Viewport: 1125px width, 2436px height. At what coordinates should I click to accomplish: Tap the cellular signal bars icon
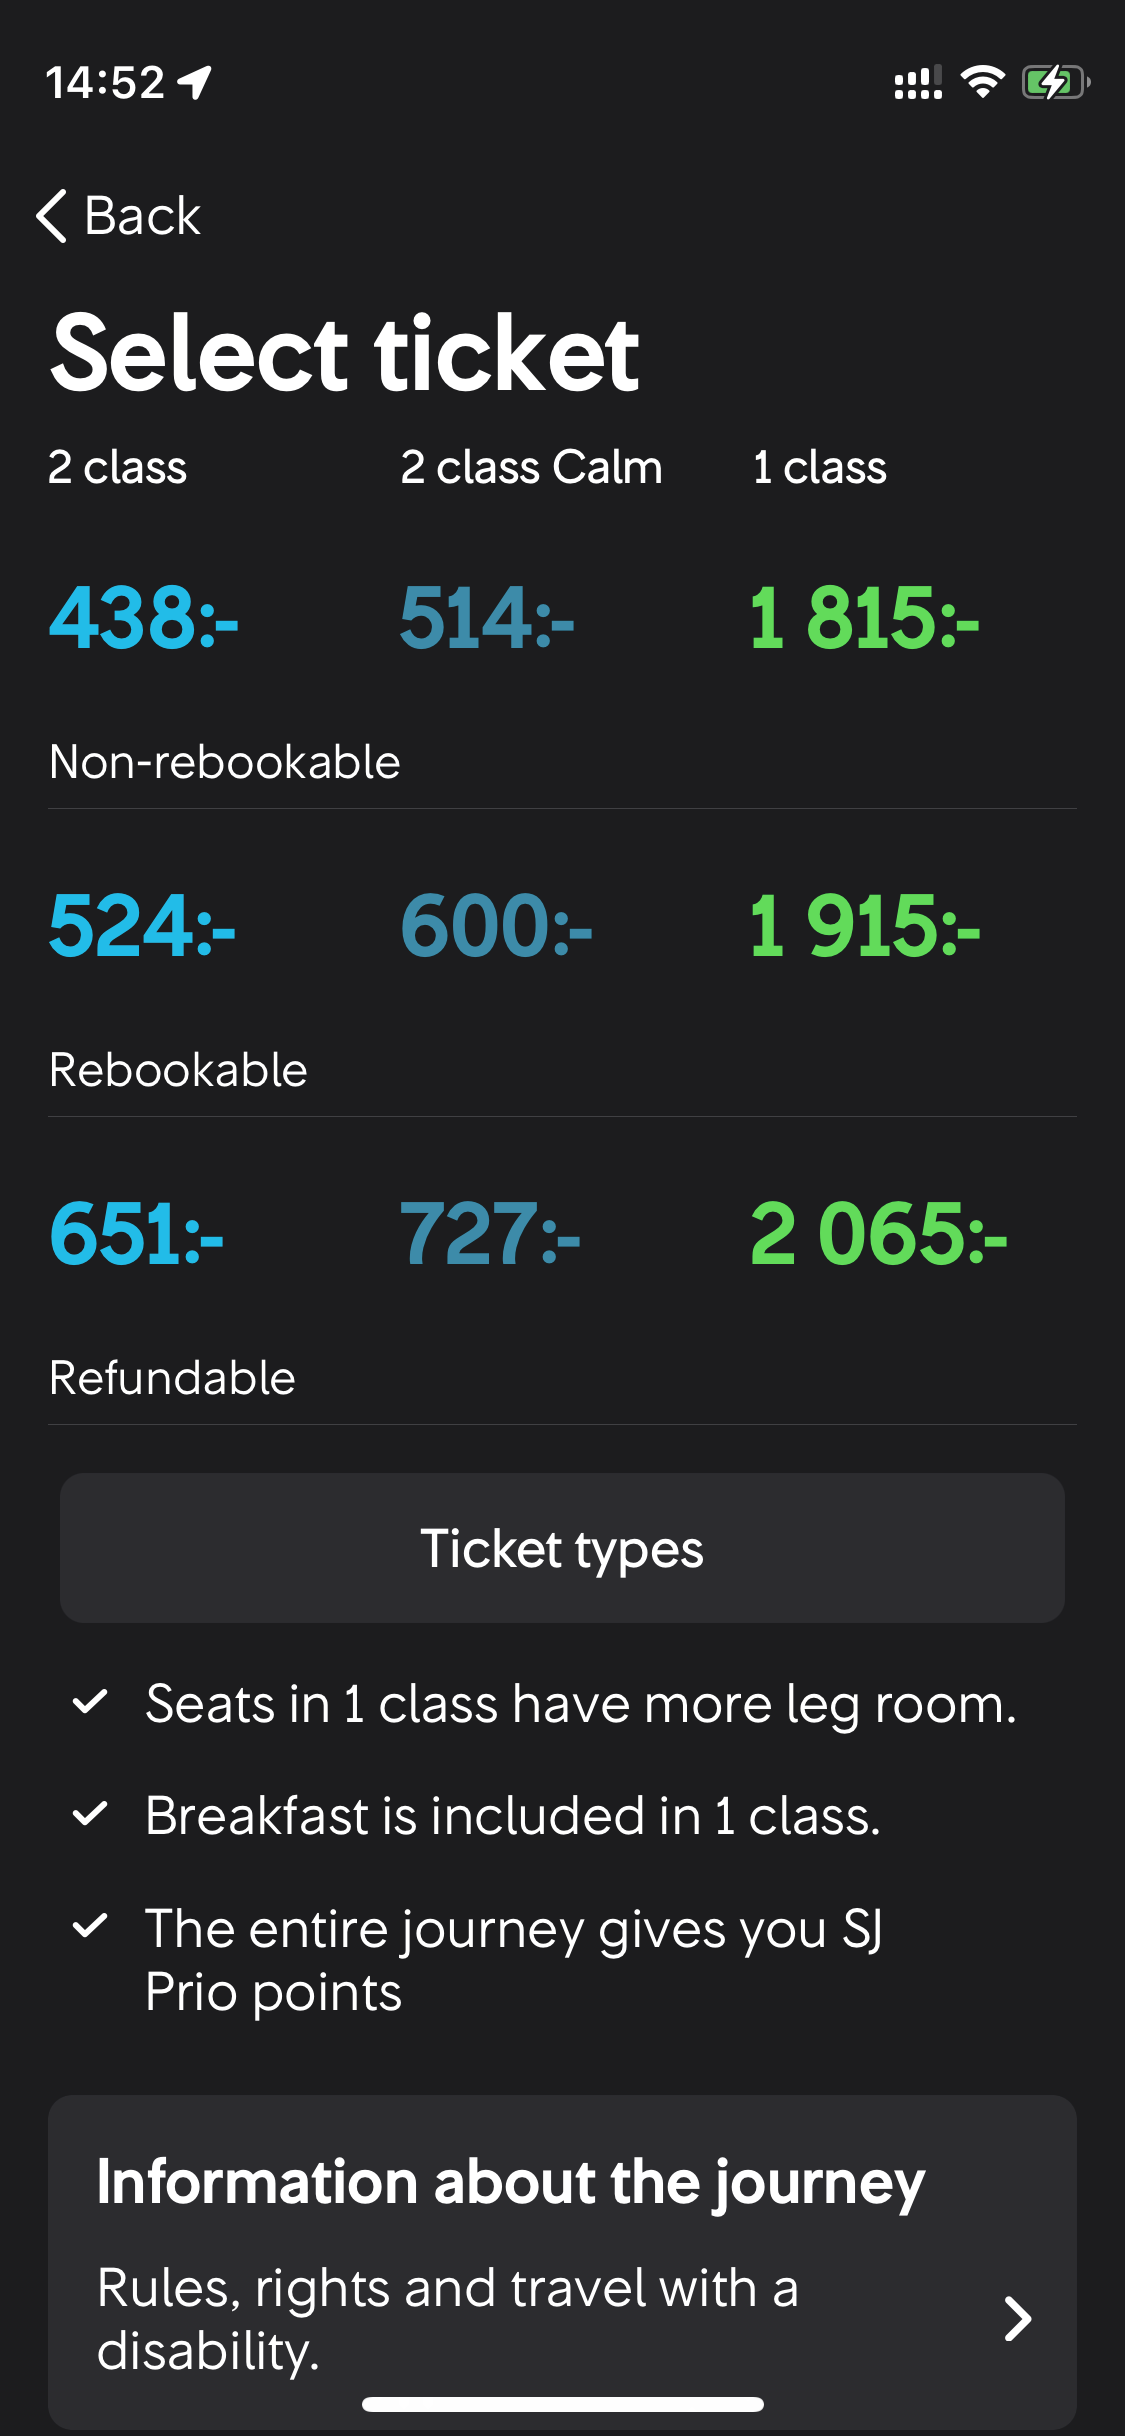918,82
